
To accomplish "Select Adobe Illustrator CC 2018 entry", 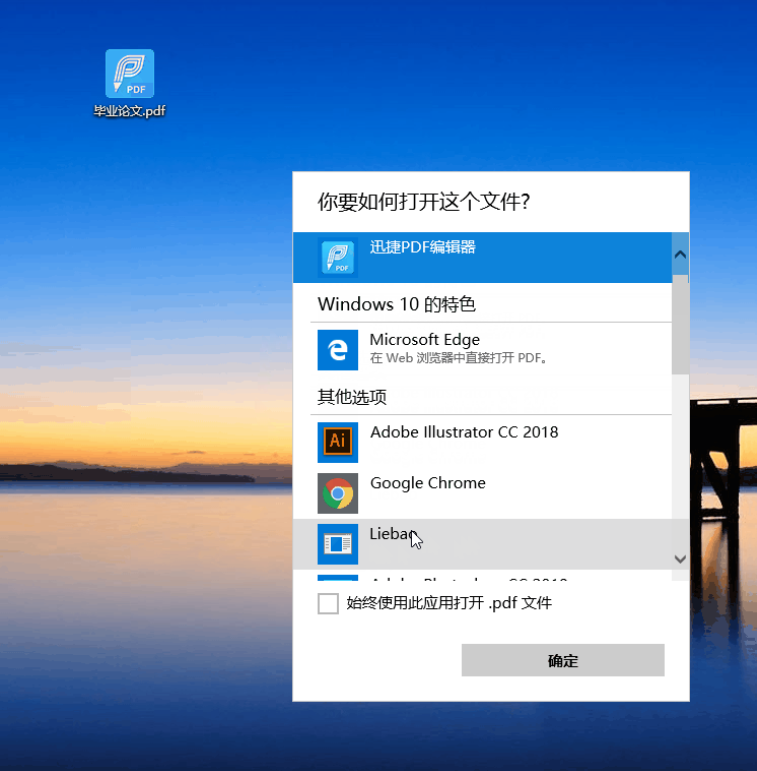I will [482, 443].
